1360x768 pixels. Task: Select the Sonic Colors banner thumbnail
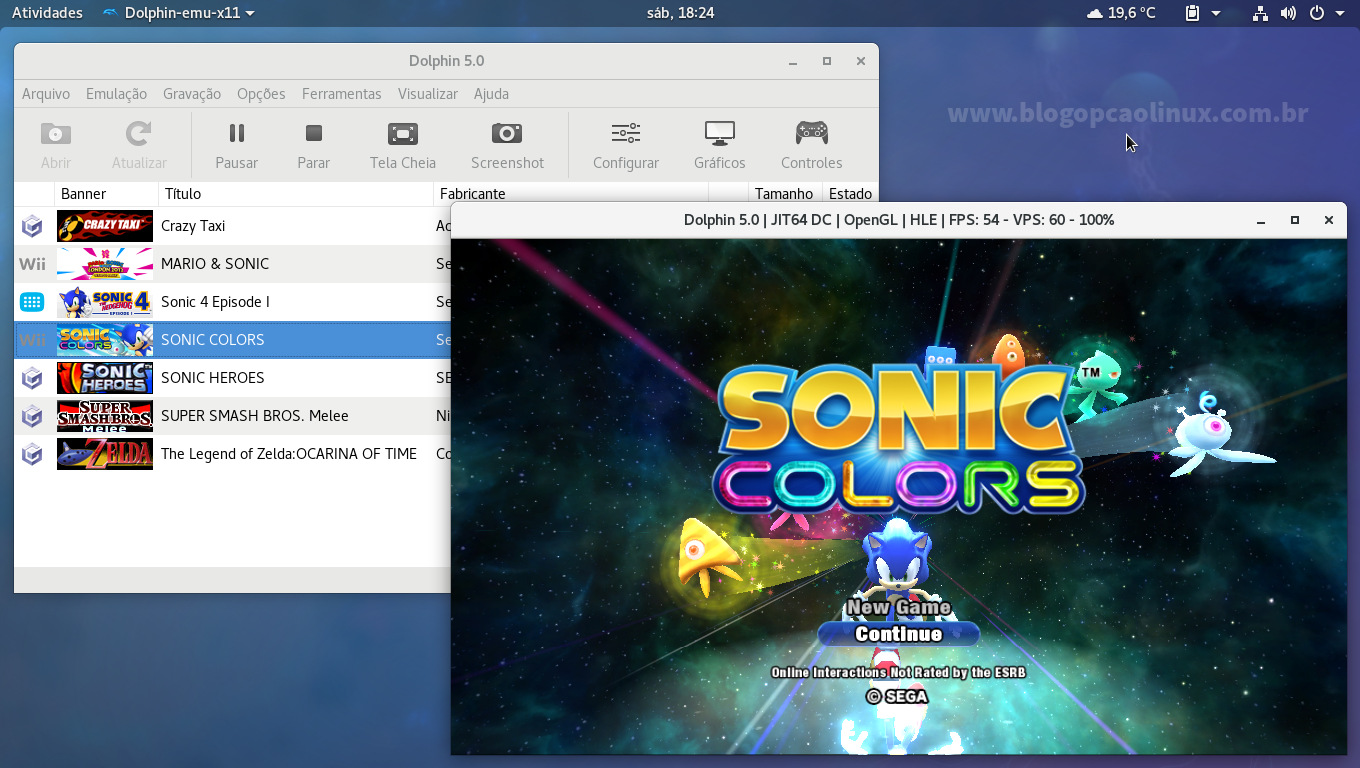tap(105, 340)
